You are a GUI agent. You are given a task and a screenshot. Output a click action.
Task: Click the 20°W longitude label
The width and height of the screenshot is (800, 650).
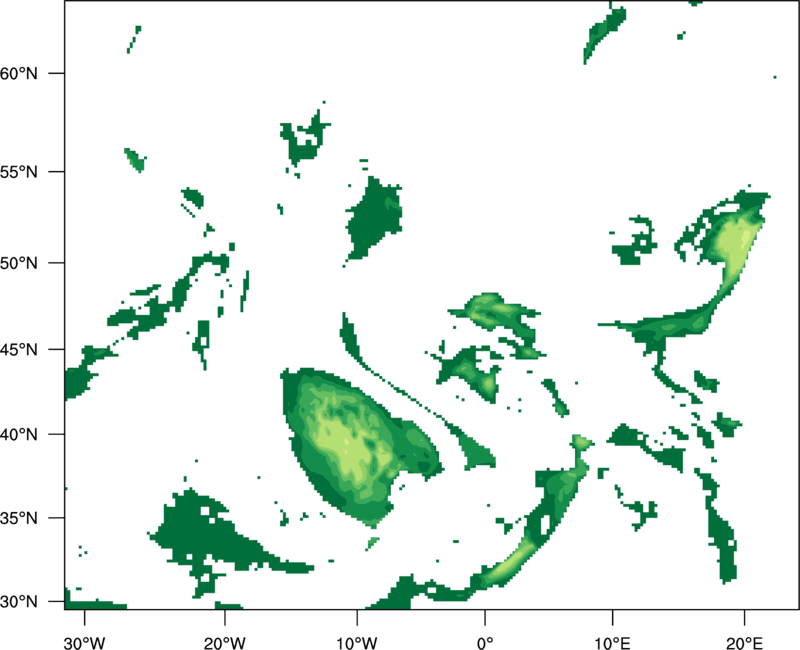225,643
